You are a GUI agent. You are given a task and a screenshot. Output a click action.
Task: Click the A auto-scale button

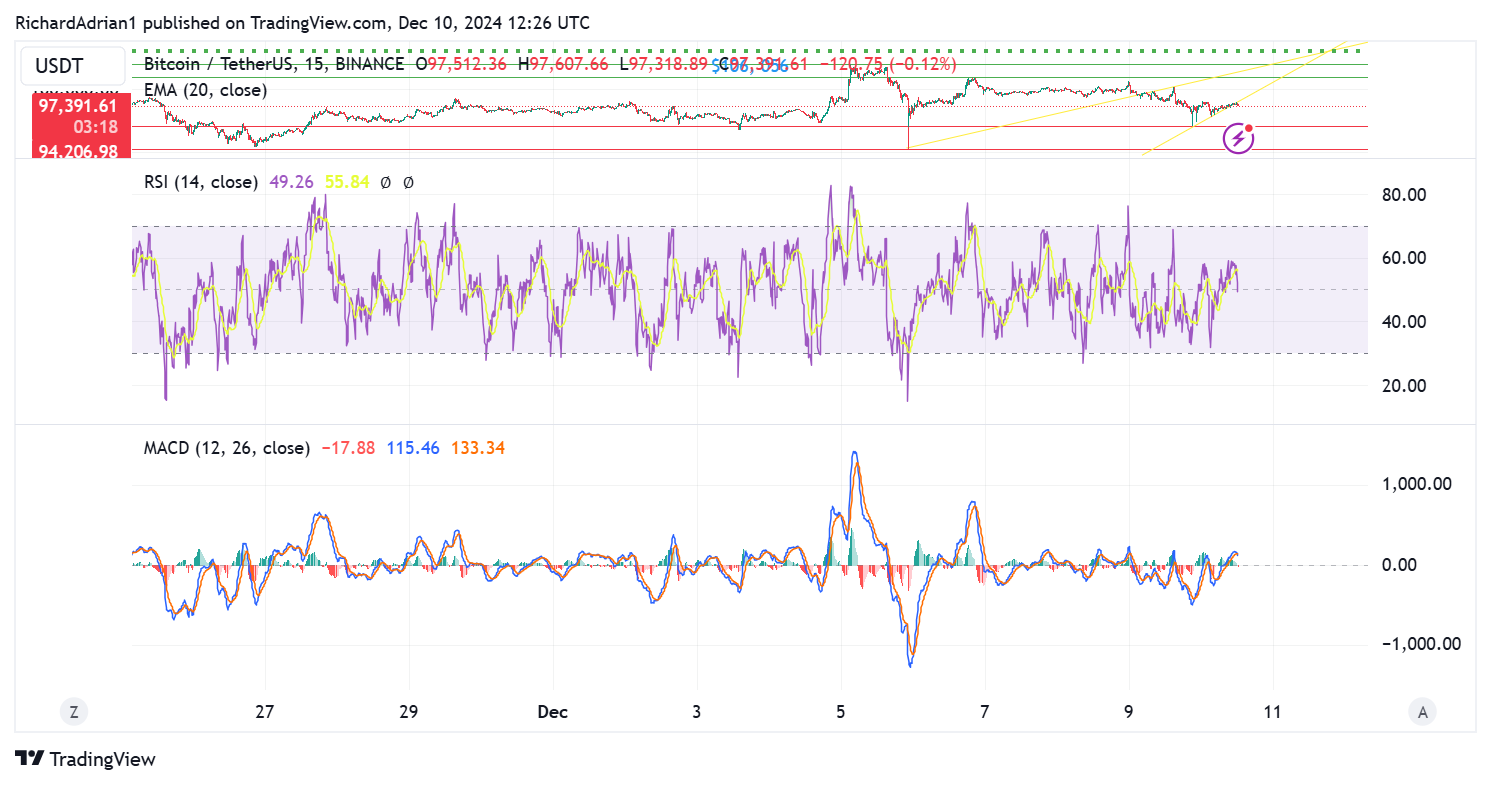tap(1421, 712)
